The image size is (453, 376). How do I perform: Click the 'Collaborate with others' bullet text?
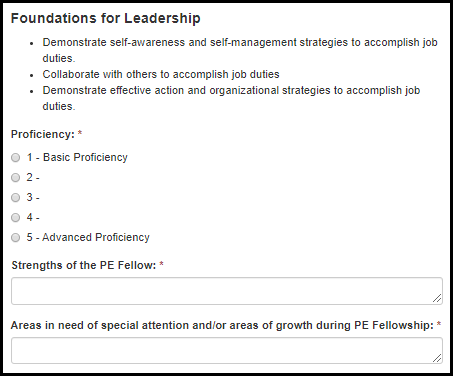pos(161,74)
